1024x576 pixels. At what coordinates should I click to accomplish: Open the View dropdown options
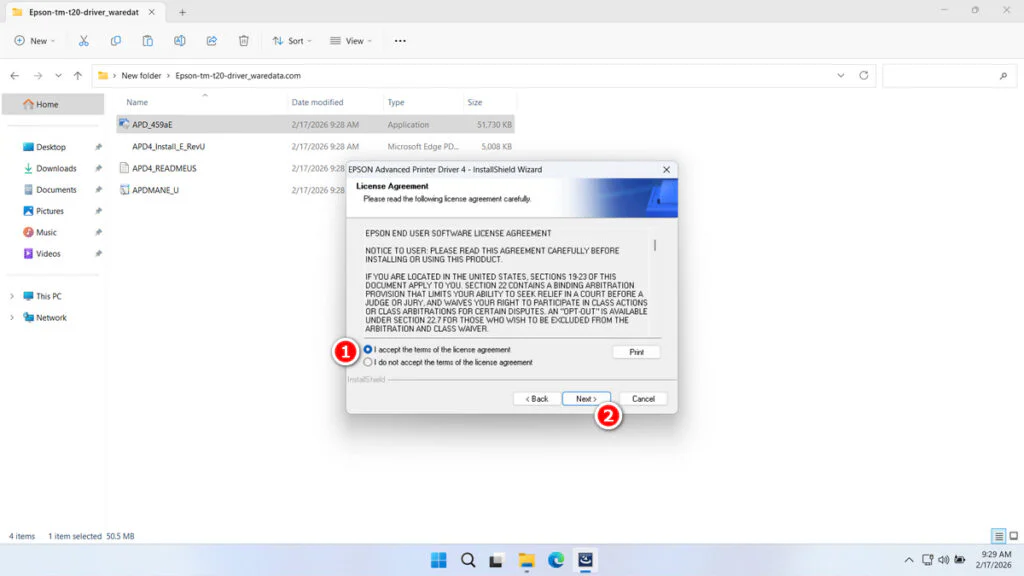350,40
